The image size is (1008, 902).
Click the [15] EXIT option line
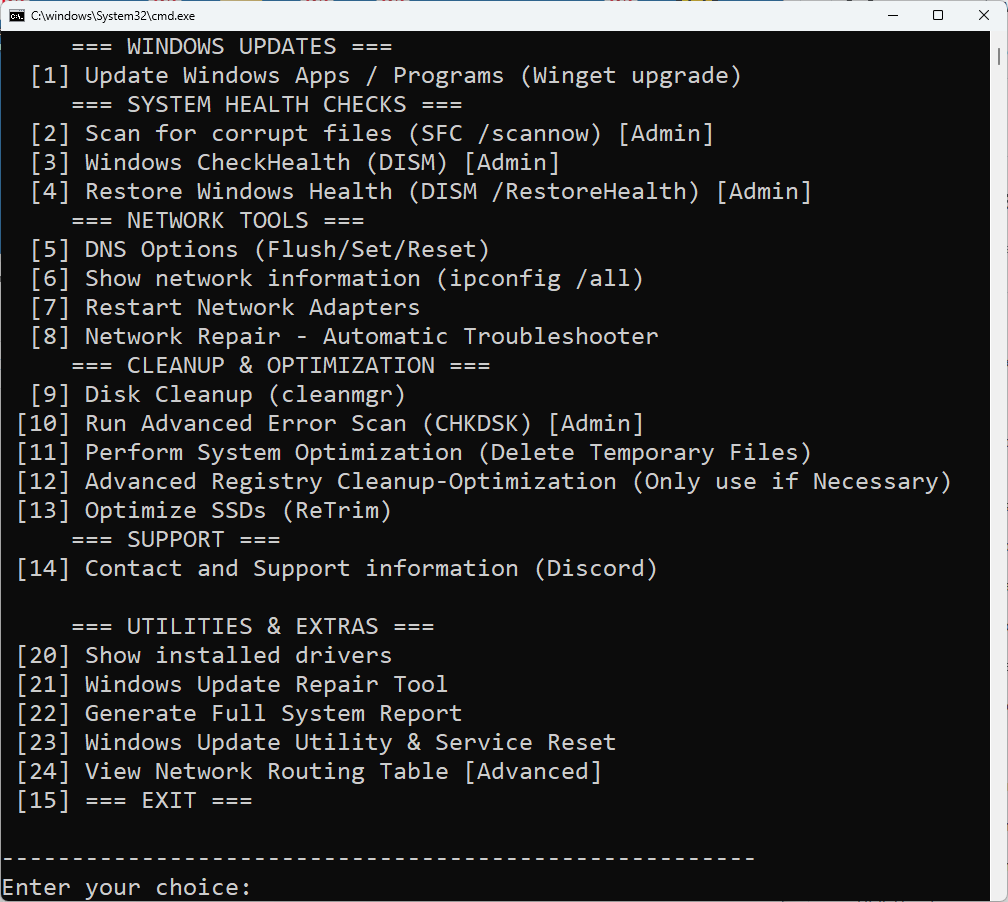(x=134, y=801)
